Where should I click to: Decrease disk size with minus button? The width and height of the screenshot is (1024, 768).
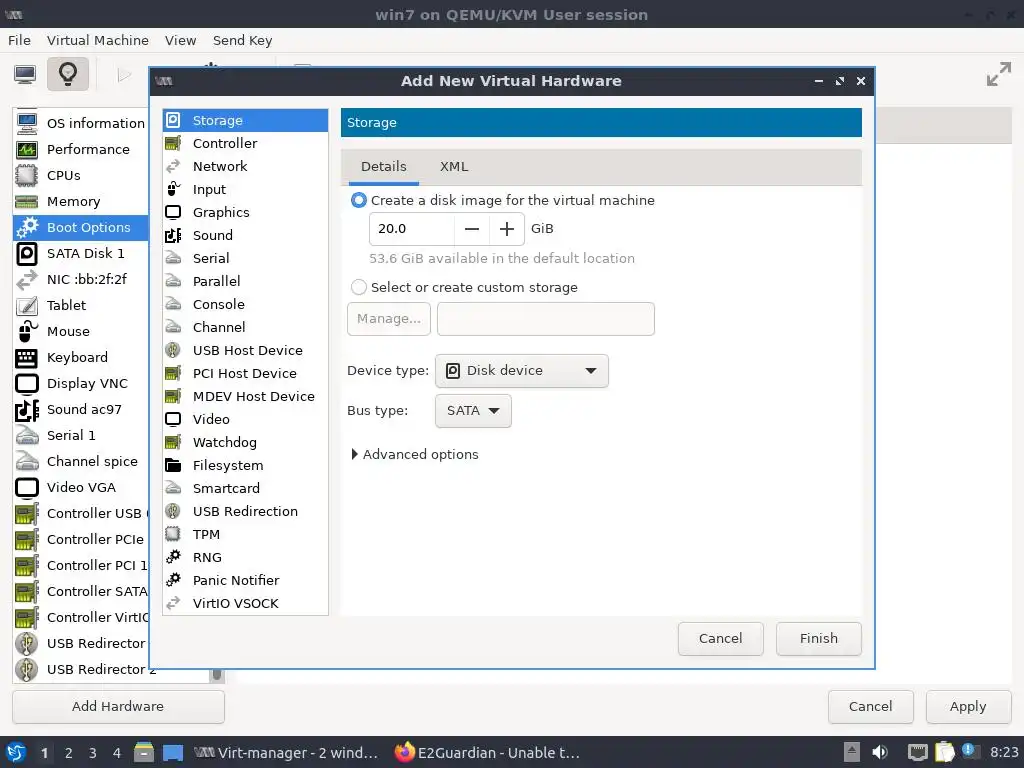click(x=472, y=229)
